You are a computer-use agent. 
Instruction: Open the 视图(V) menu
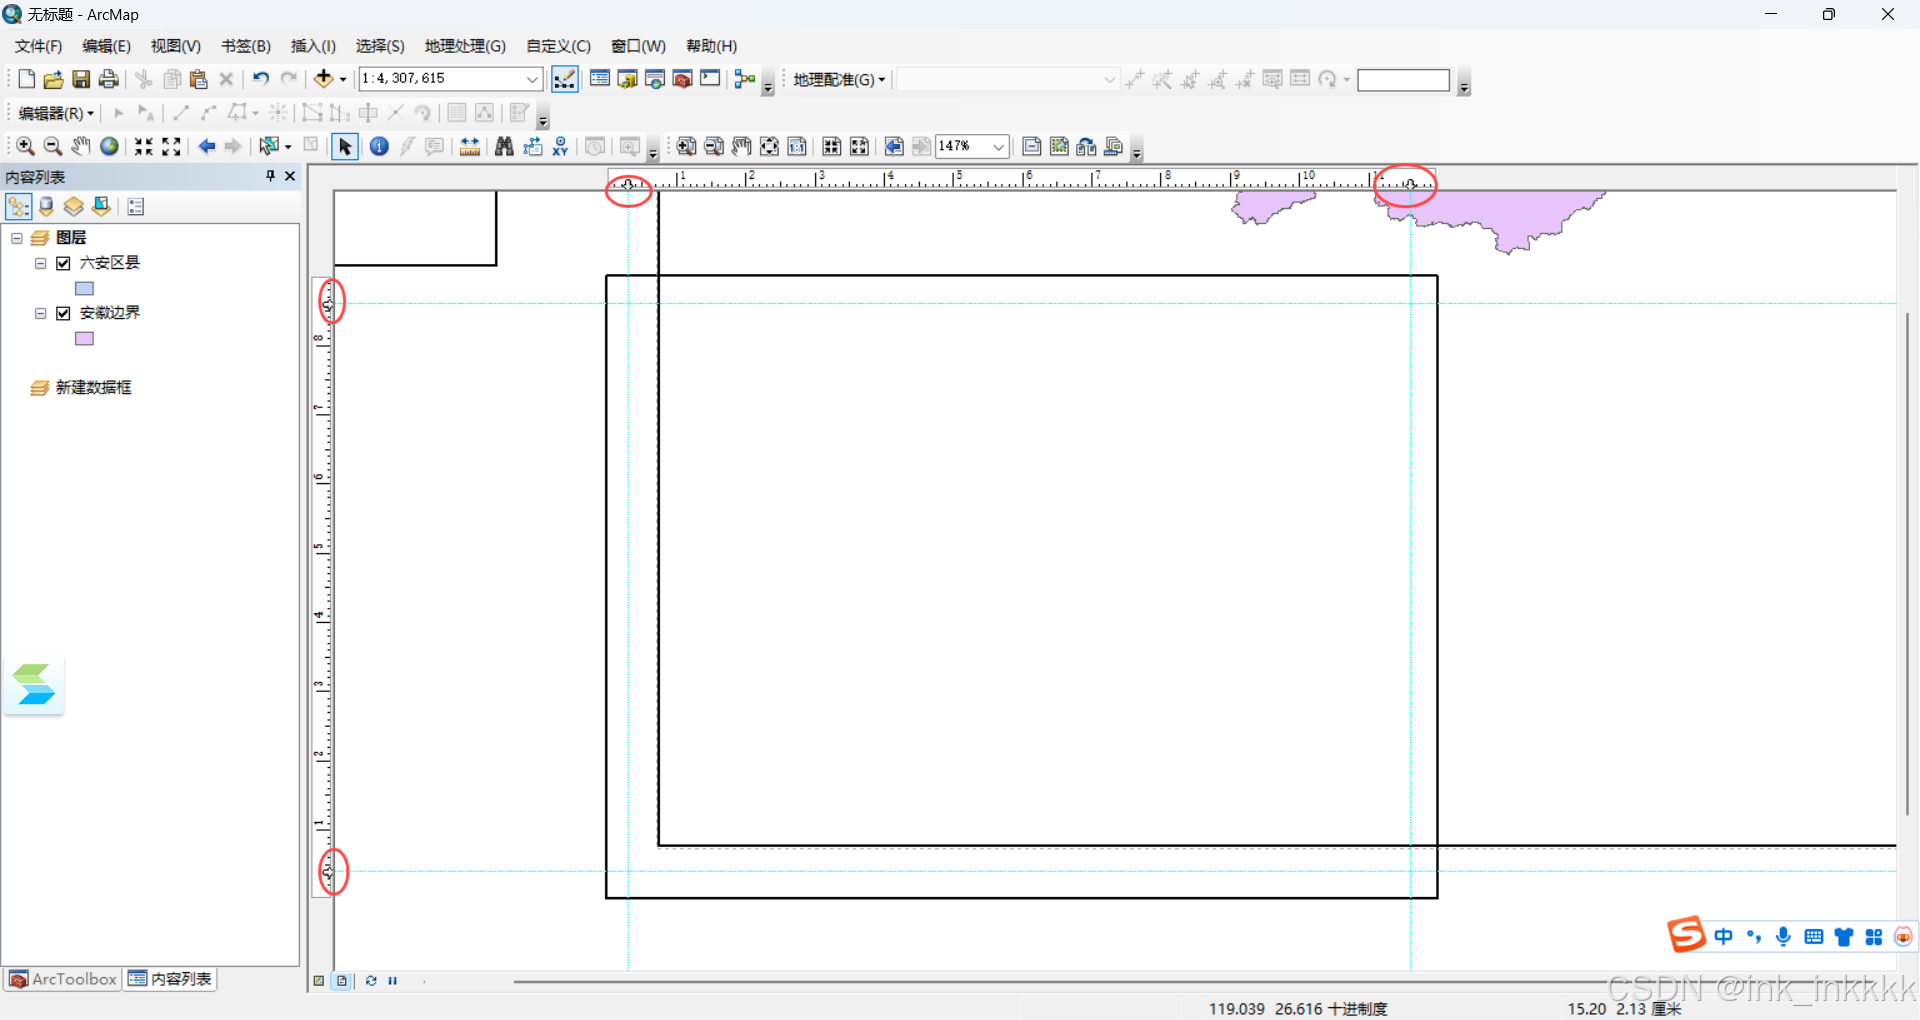point(176,46)
